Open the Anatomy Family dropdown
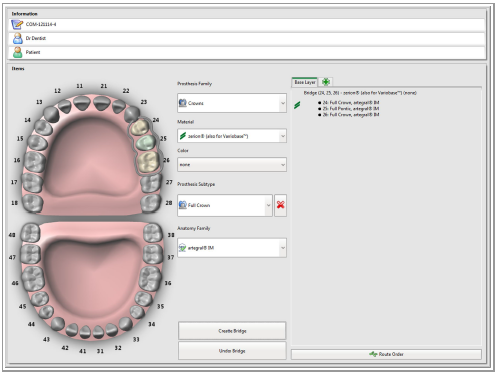This screenshot has height=377, width=499. click(232, 248)
